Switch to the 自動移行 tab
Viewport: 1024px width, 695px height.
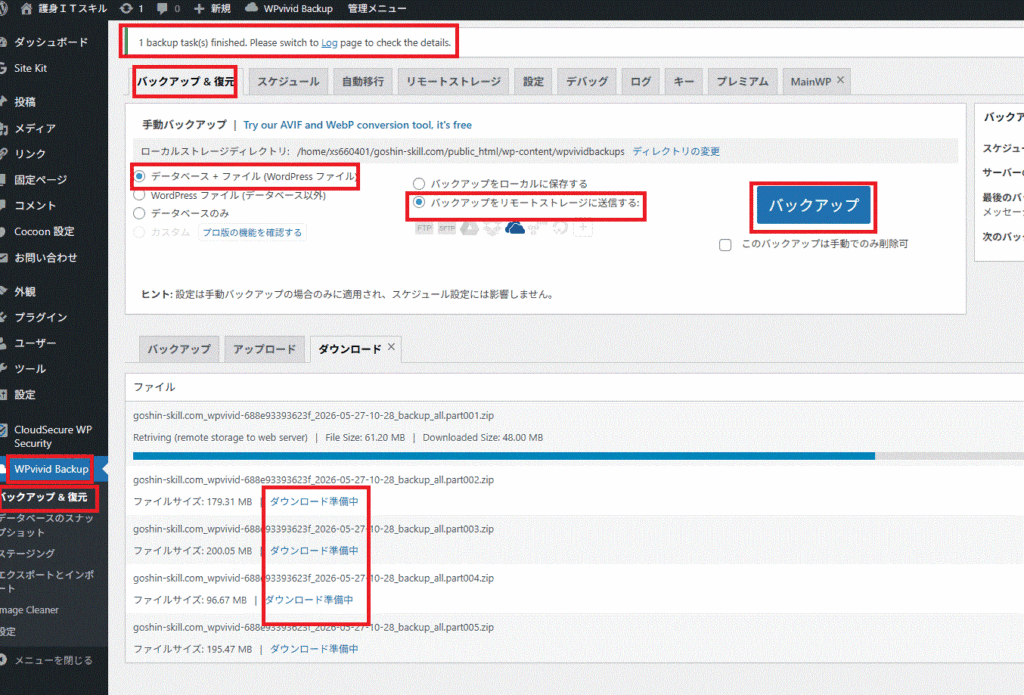(x=362, y=82)
